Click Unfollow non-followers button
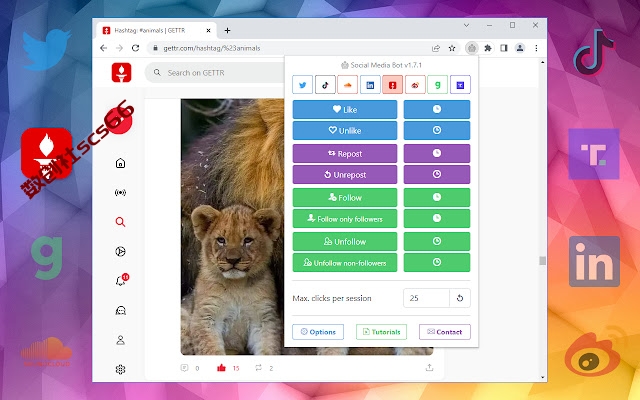The height and width of the screenshot is (400, 640). click(344, 263)
